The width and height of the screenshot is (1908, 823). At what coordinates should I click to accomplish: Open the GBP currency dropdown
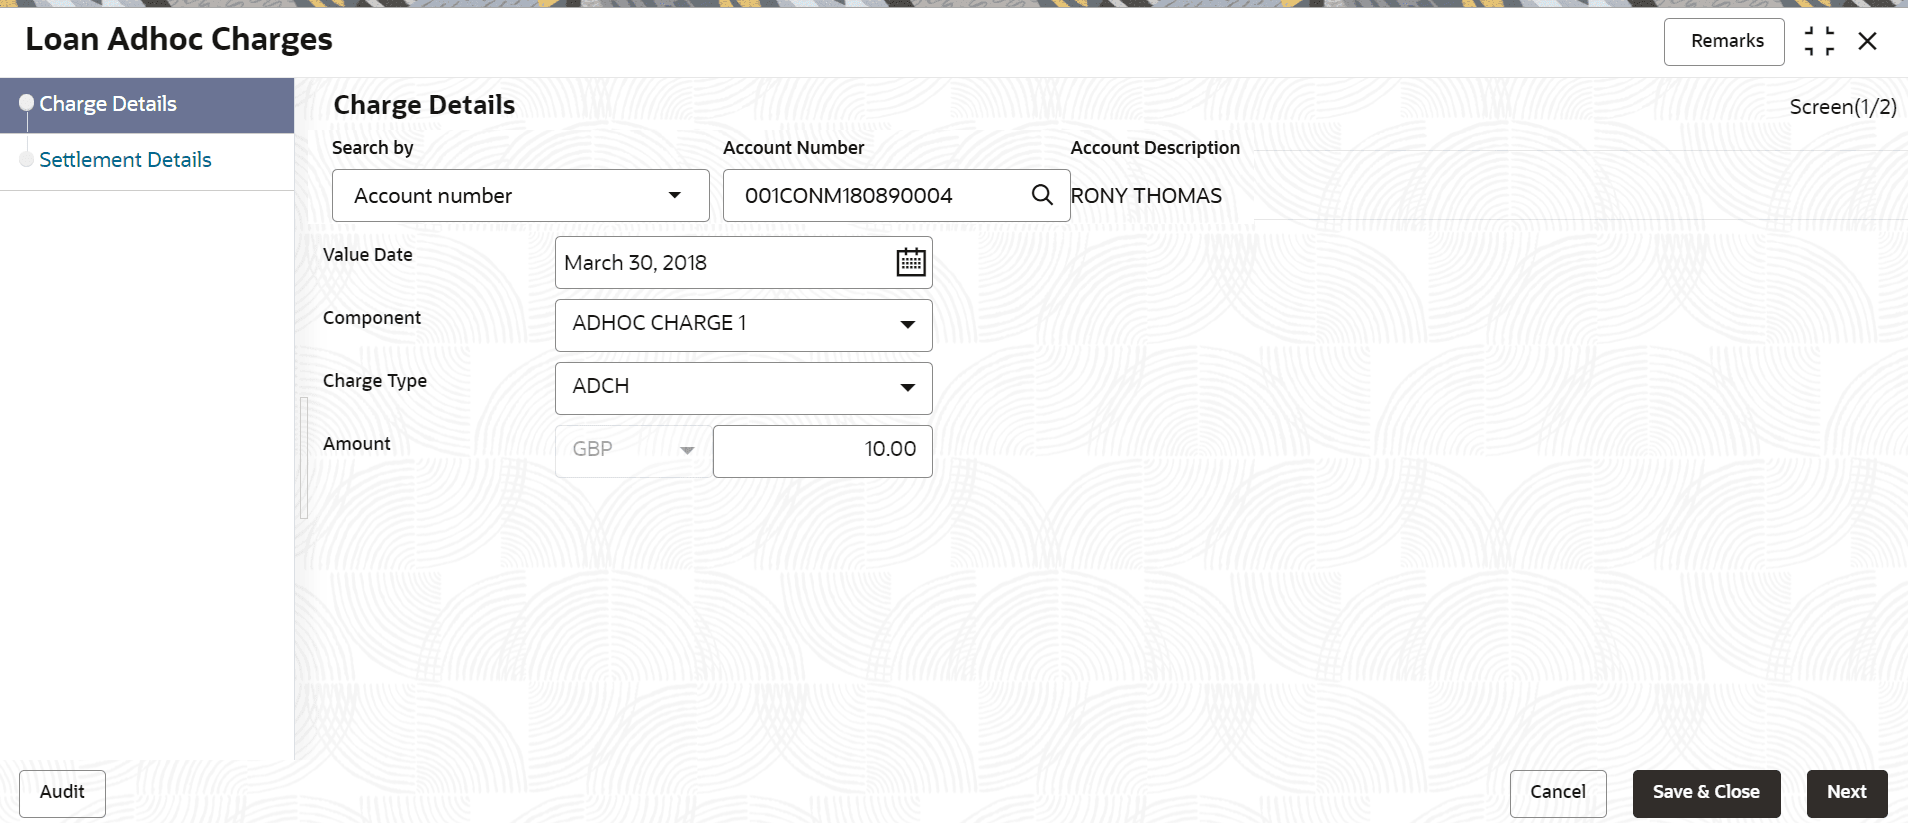687,450
